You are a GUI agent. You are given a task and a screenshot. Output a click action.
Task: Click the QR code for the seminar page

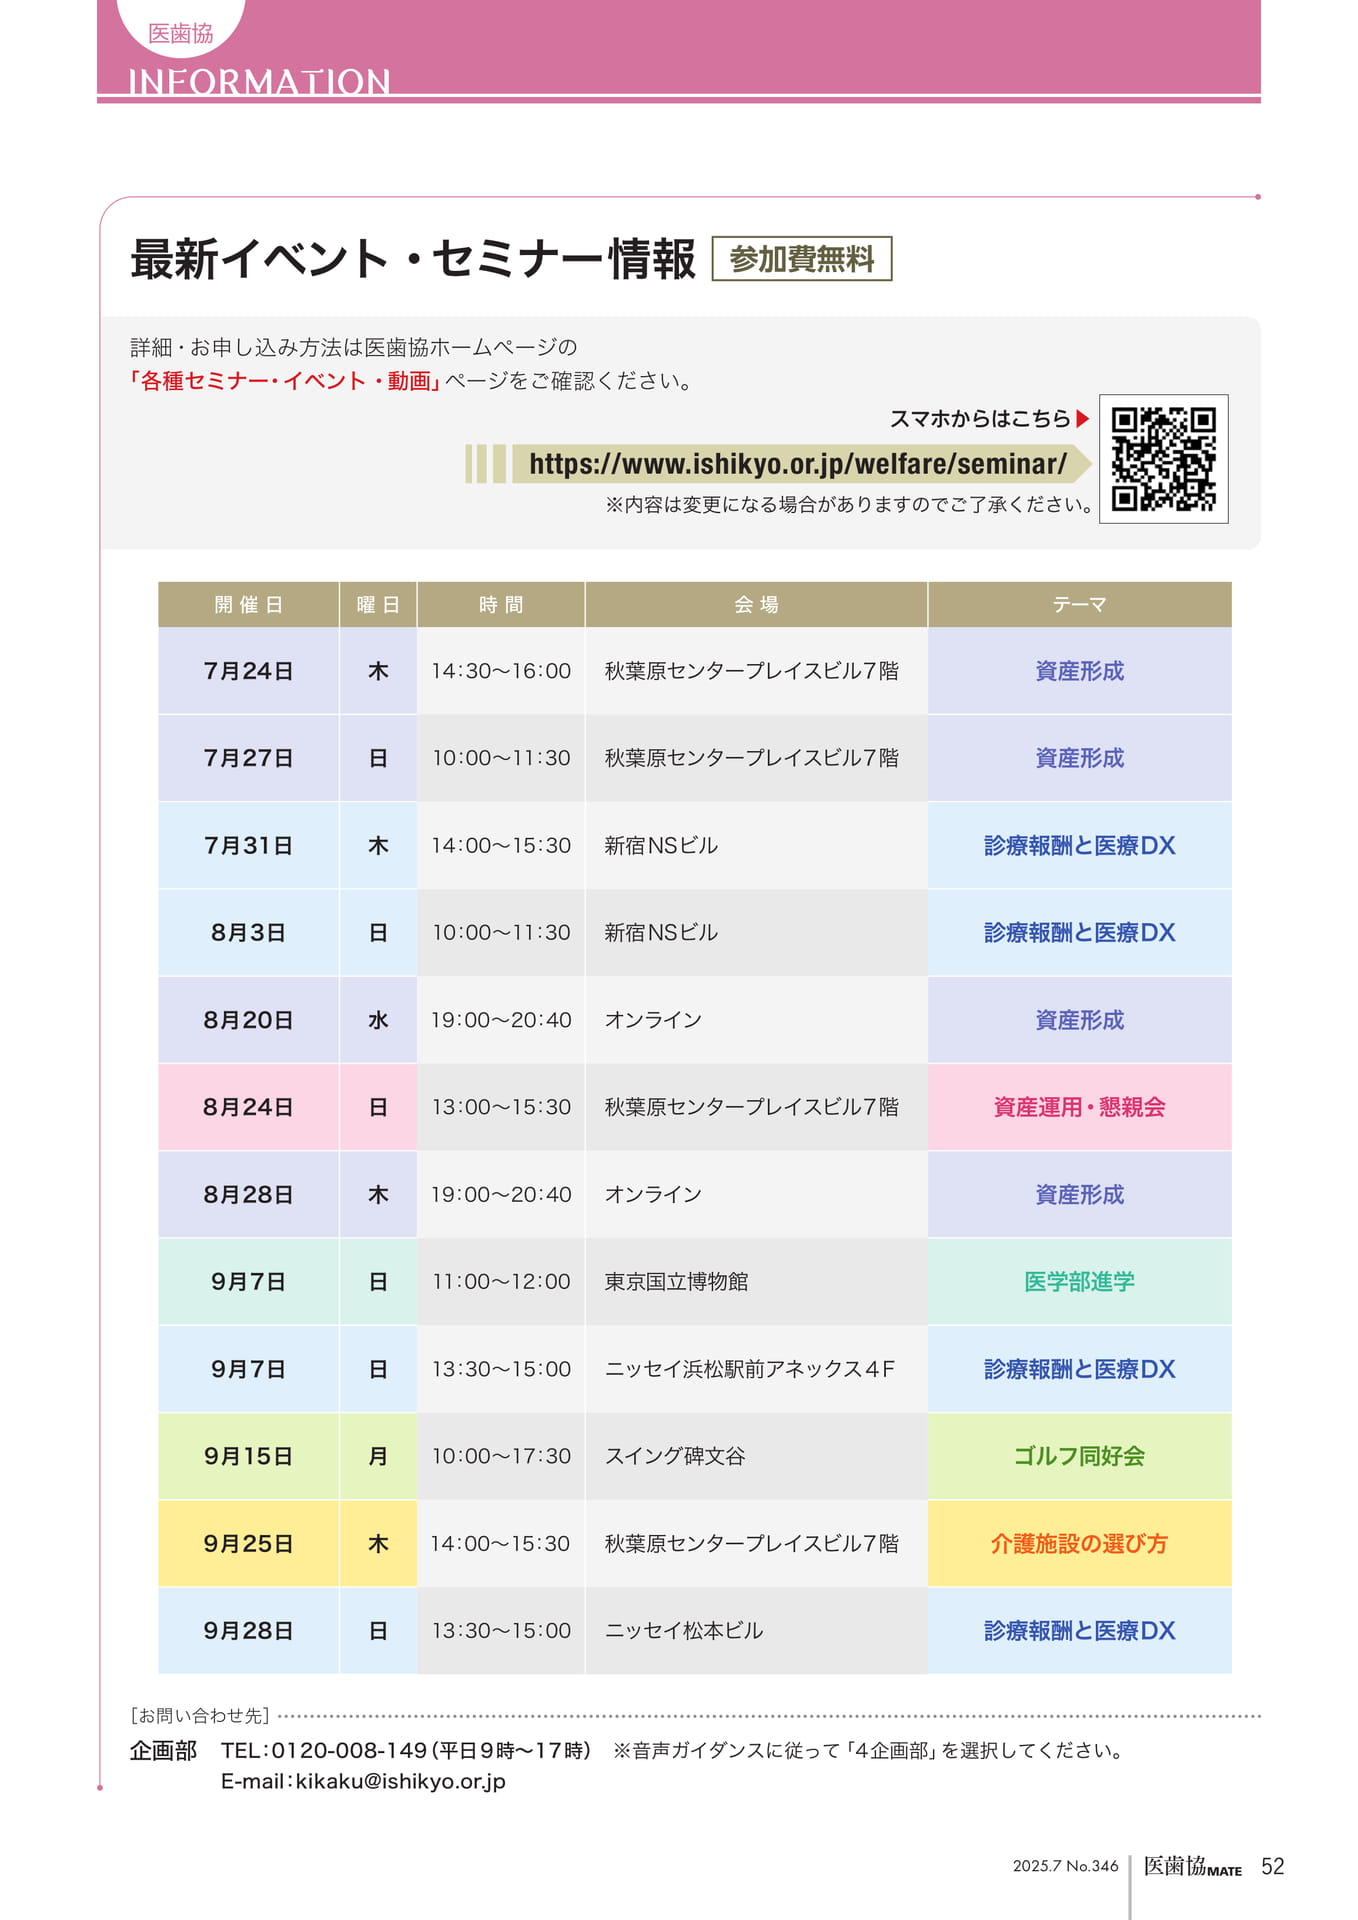(x=1163, y=459)
